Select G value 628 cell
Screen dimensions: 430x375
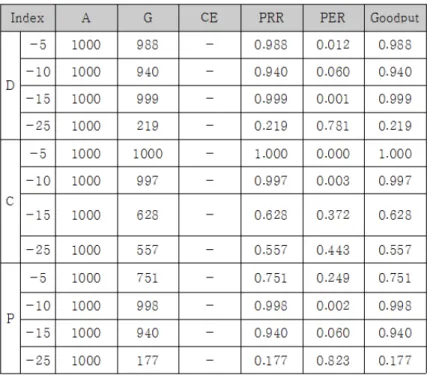tap(148, 215)
